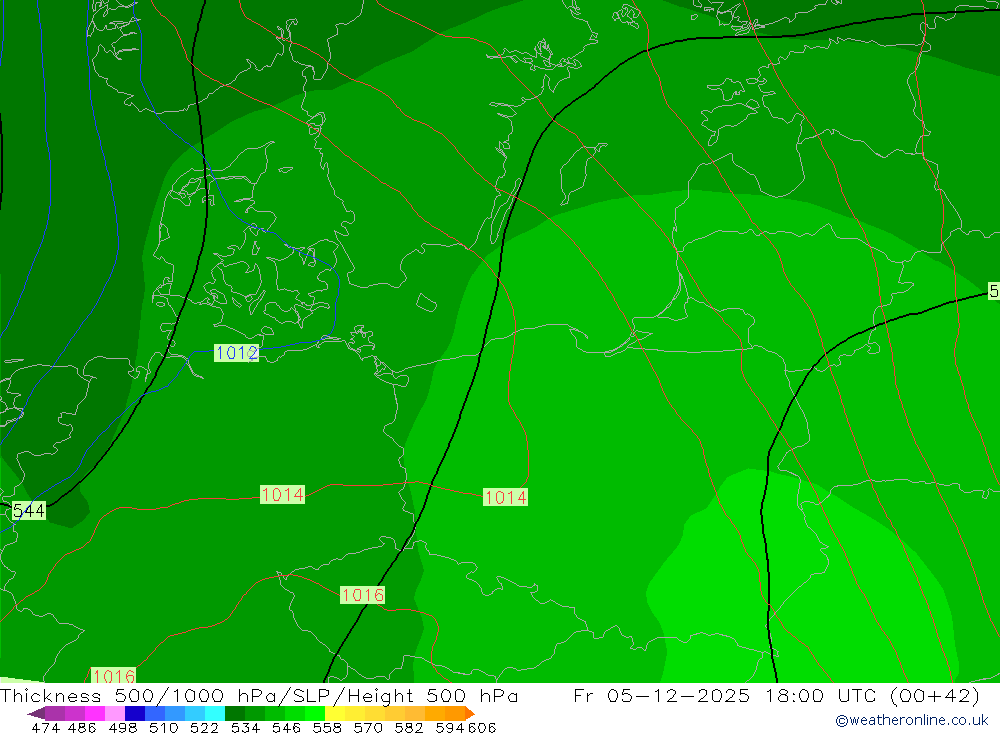This screenshot has height=733, width=1000.
Task: Open the weatheronline.co.uk copyright link
Action: click(x=911, y=720)
